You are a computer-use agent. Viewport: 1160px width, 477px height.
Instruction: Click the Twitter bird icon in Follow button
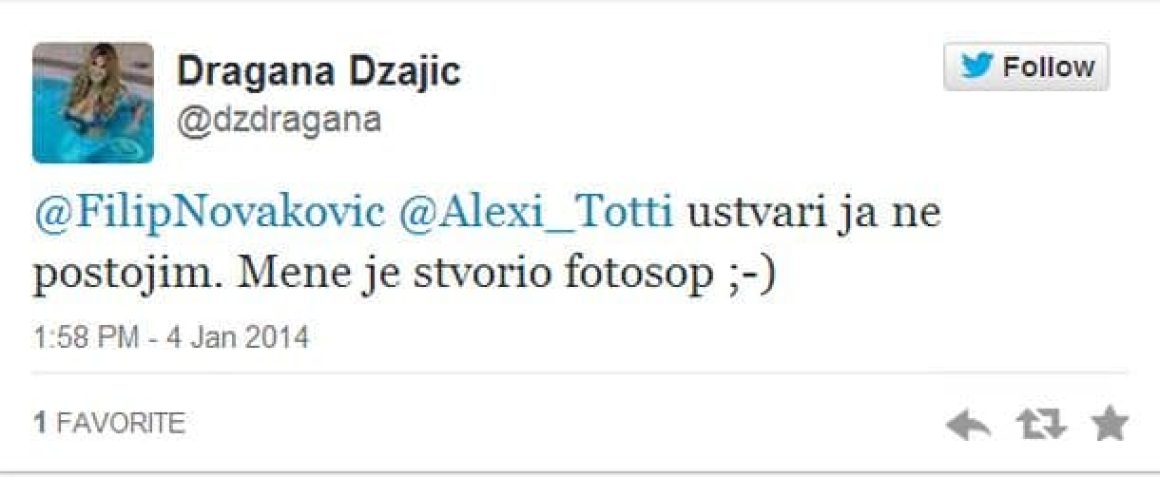[x=977, y=67]
